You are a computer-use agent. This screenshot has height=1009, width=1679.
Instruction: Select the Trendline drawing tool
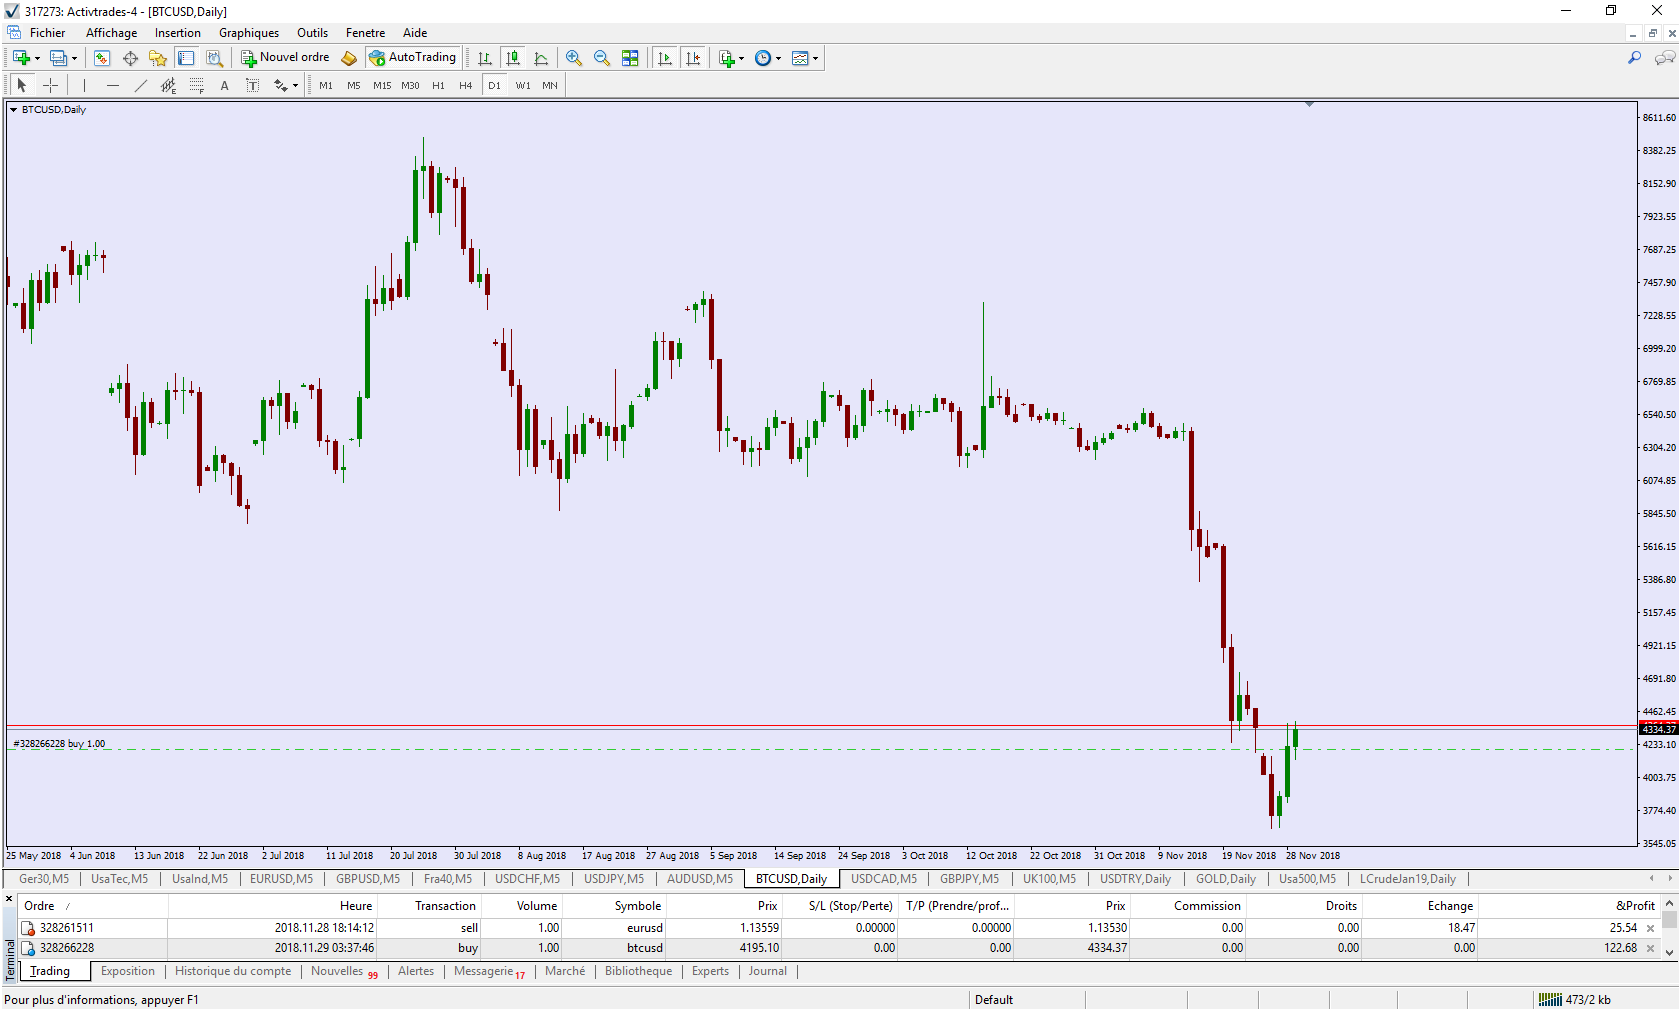(141, 86)
